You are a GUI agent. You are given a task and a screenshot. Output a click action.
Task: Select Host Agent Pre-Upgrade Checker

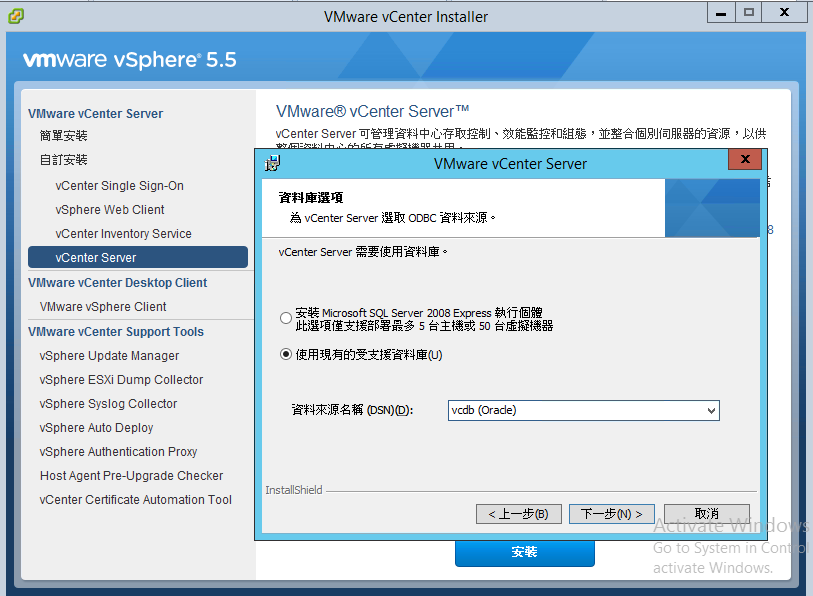(131, 476)
